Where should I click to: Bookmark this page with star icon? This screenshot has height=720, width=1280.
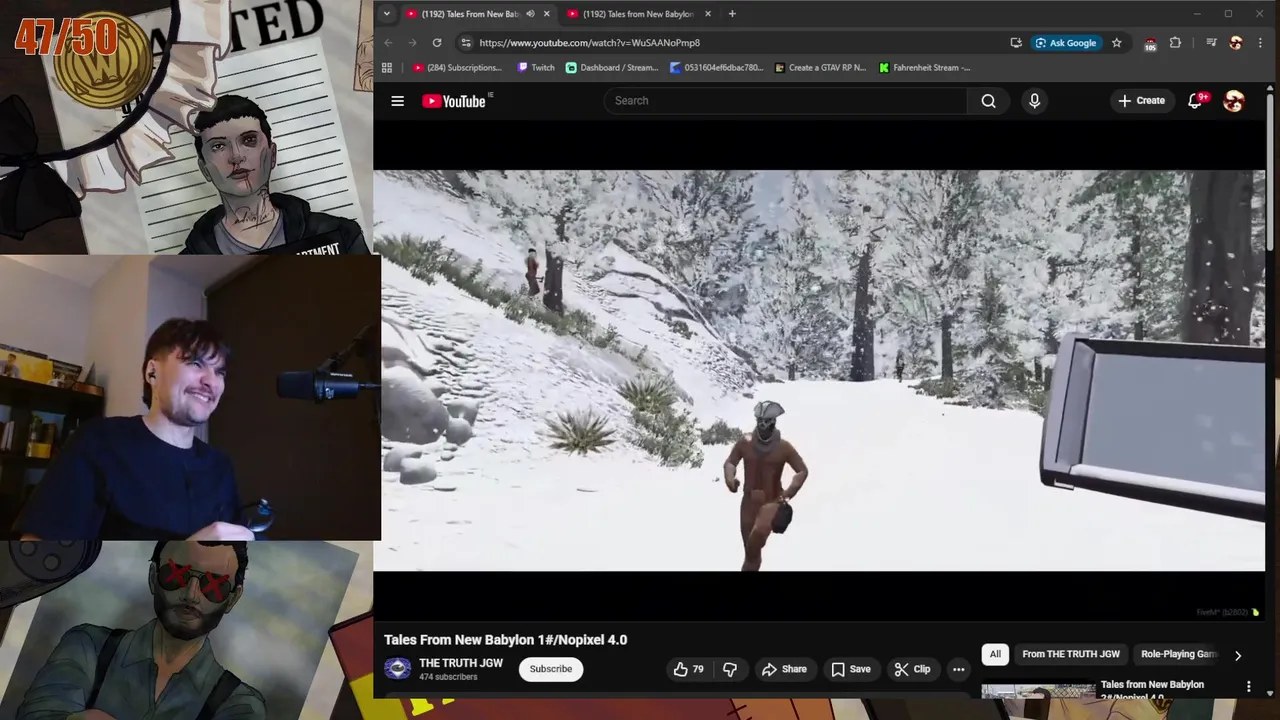point(1116,43)
